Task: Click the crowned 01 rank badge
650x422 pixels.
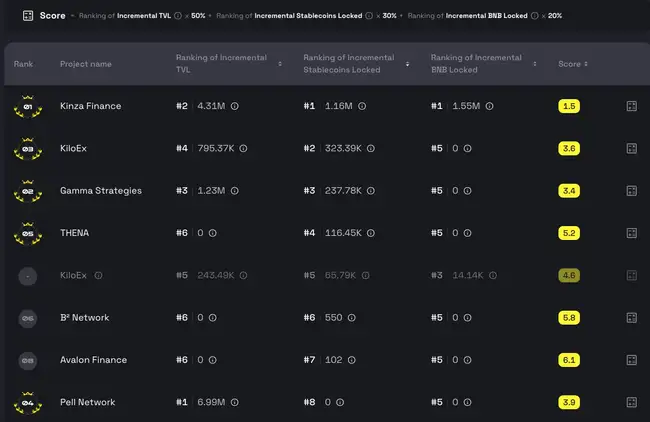Action: coord(28,106)
